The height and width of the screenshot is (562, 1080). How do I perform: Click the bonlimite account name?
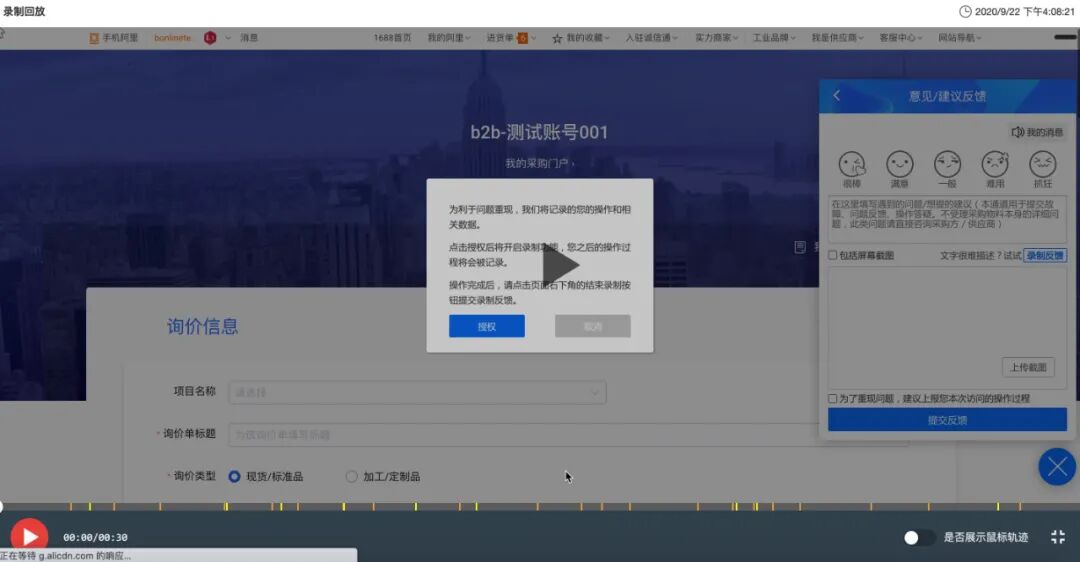click(172, 38)
